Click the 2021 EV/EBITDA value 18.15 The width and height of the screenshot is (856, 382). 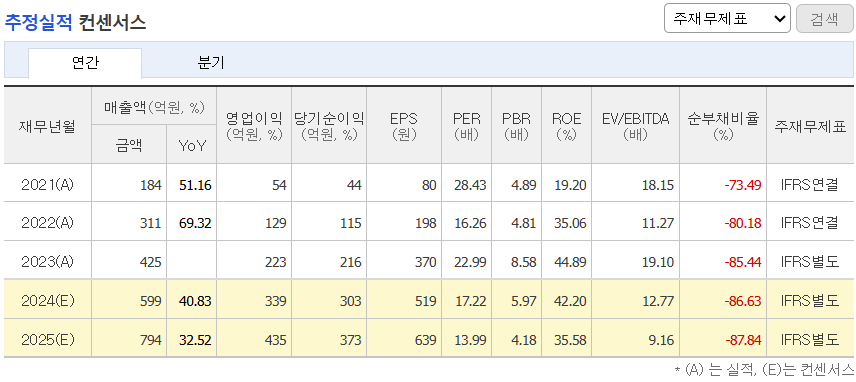(x=658, y=186)
